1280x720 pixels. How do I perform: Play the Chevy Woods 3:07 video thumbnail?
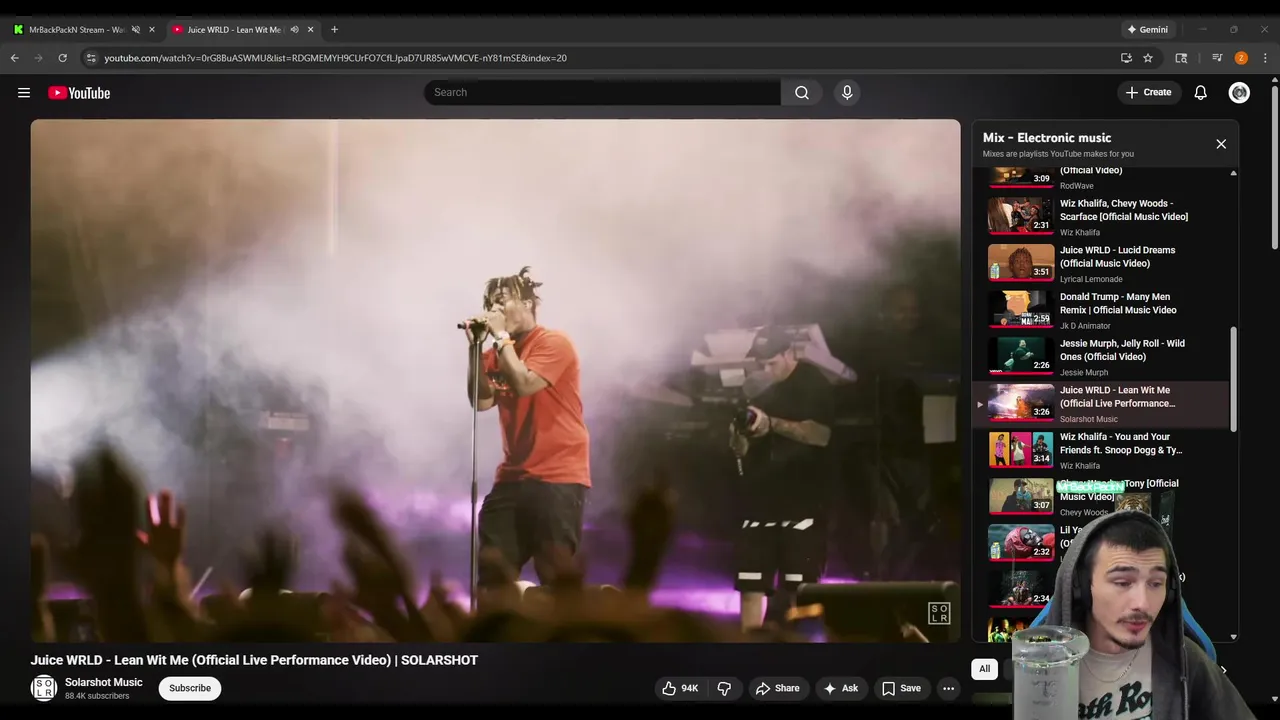[1021, 497]
